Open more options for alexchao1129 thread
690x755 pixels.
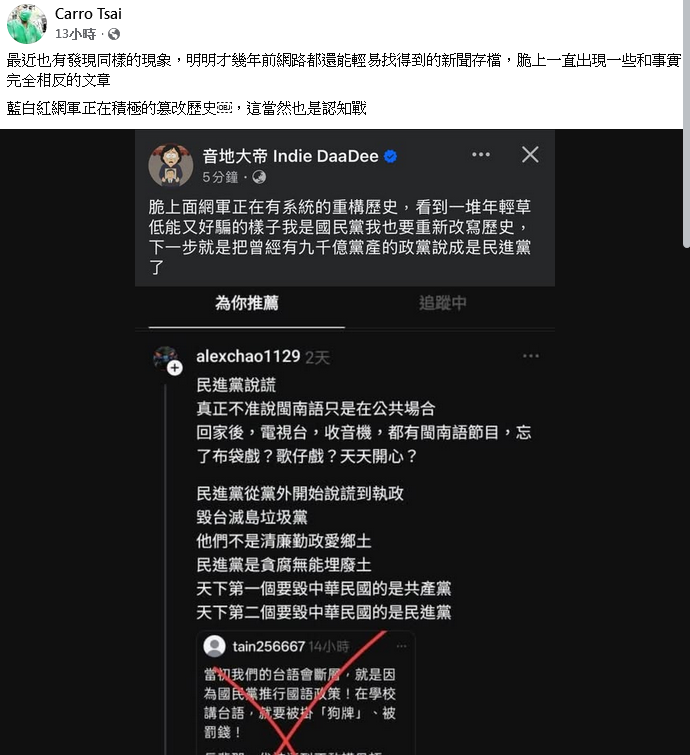(x=531, y=356)
